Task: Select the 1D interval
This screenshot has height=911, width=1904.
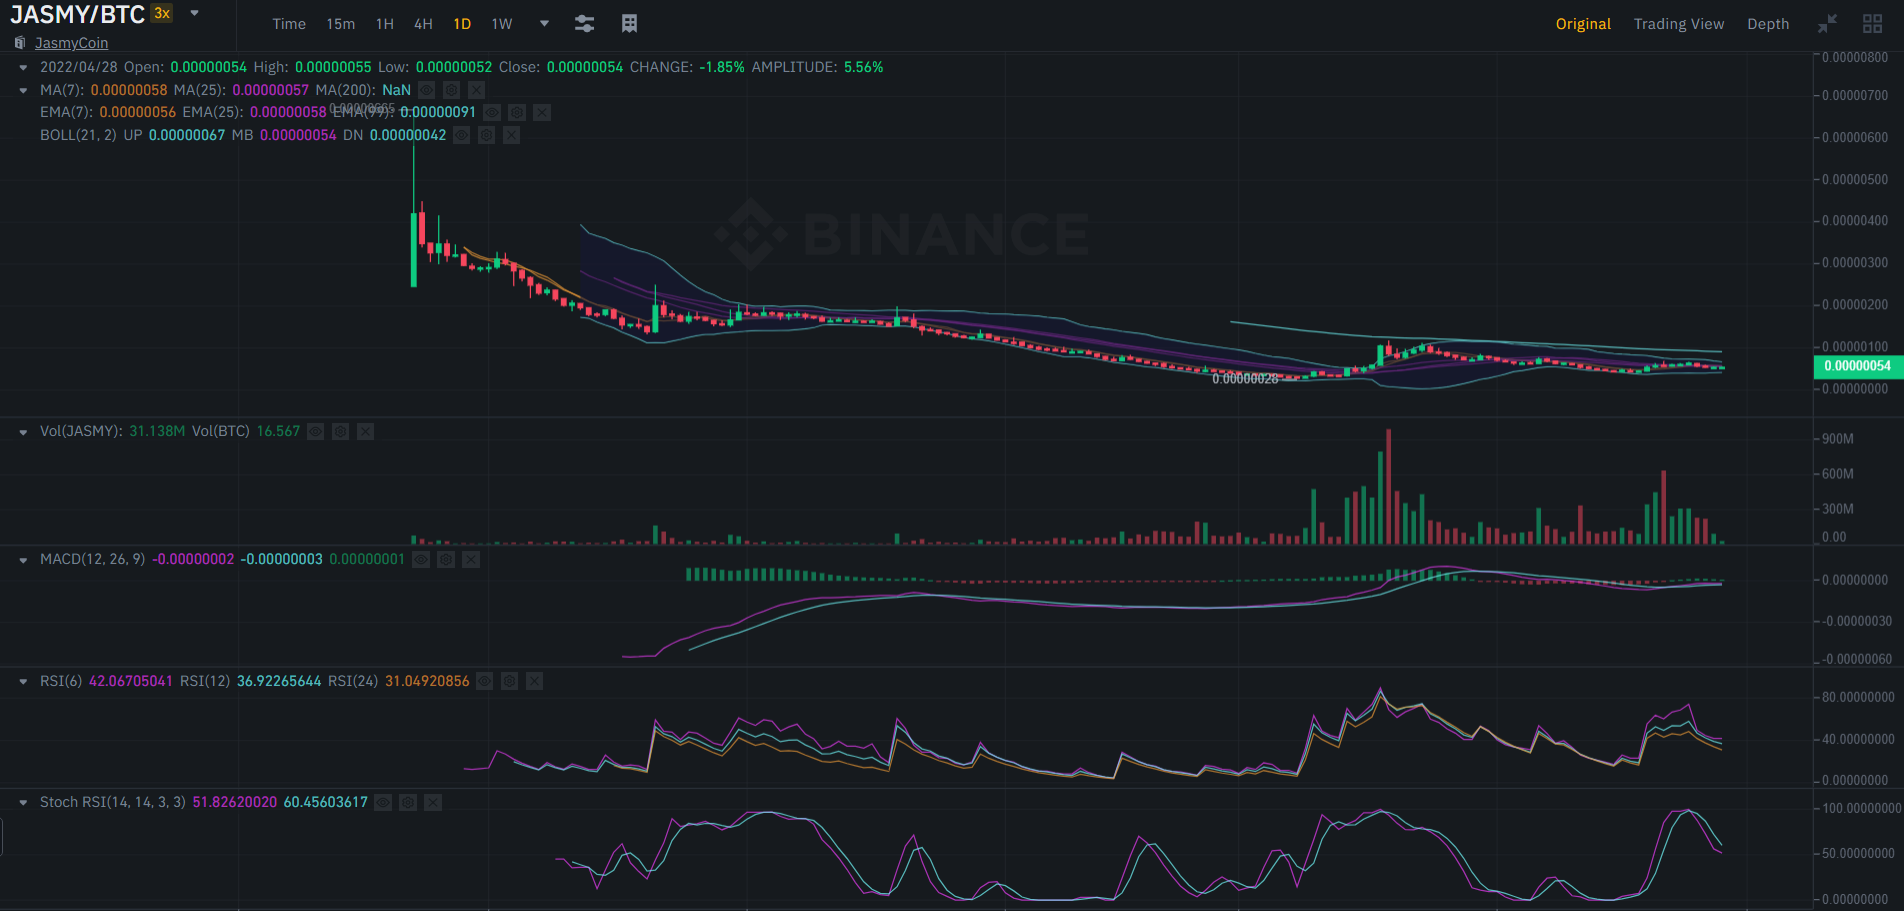Action: pos(462,24)
